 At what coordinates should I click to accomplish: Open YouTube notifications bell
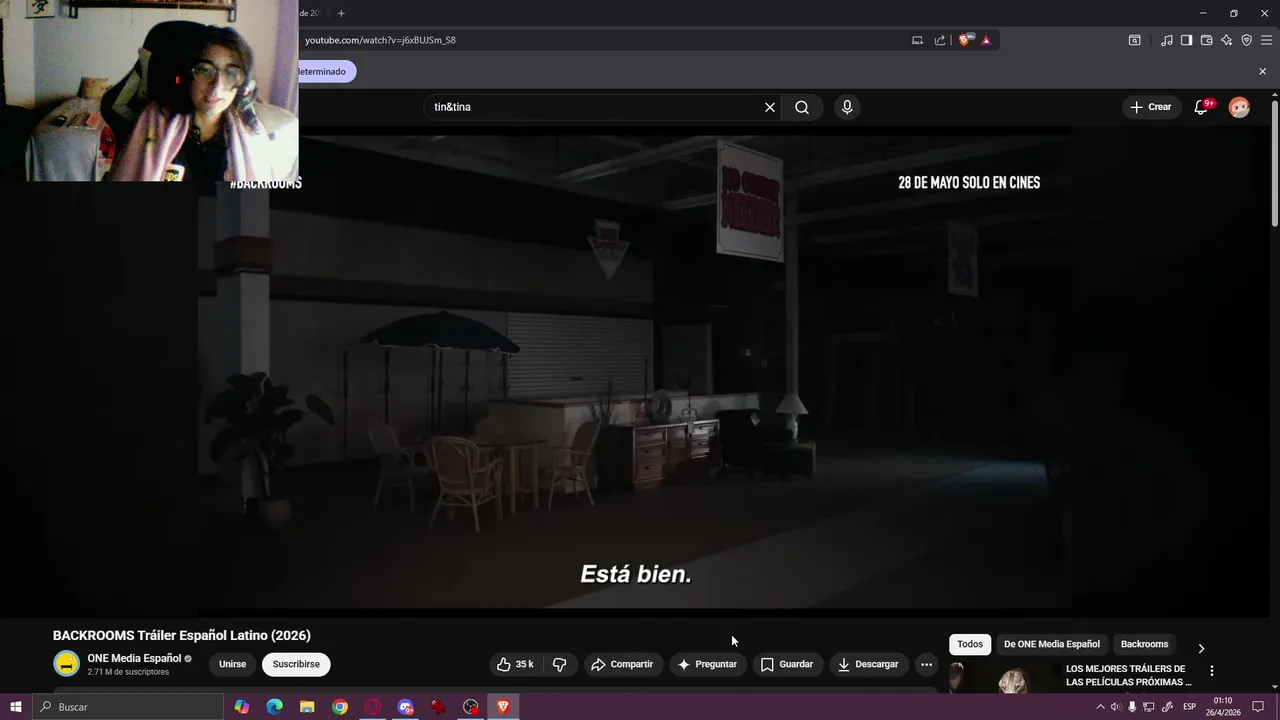(x=1201, y=107)
